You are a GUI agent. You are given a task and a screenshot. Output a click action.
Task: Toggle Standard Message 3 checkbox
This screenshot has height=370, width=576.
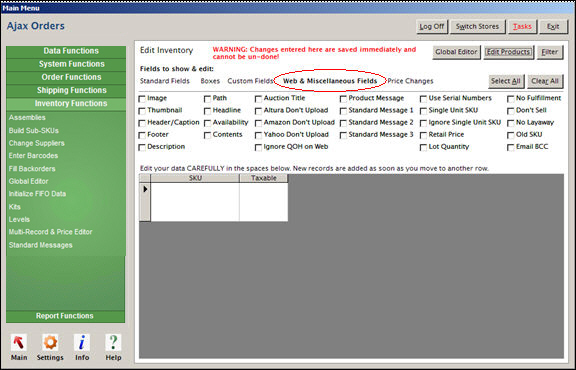343,135
